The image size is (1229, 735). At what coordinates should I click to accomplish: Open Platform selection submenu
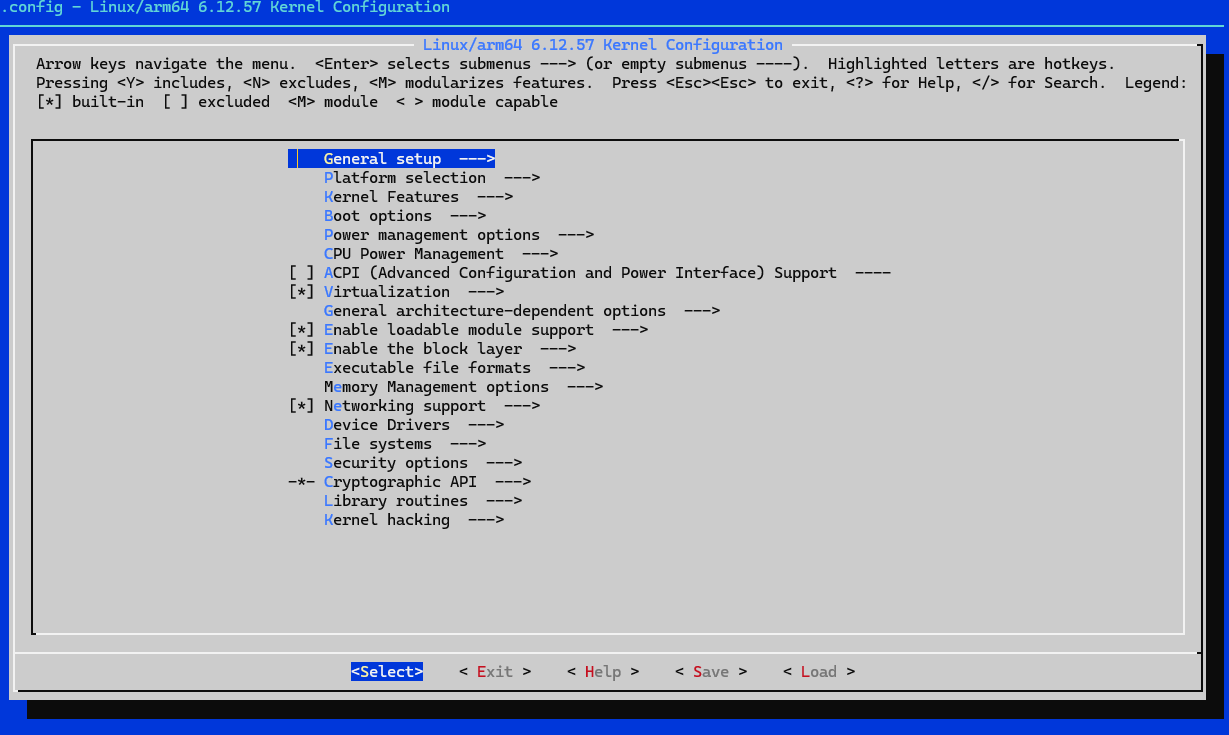[432, 178]
